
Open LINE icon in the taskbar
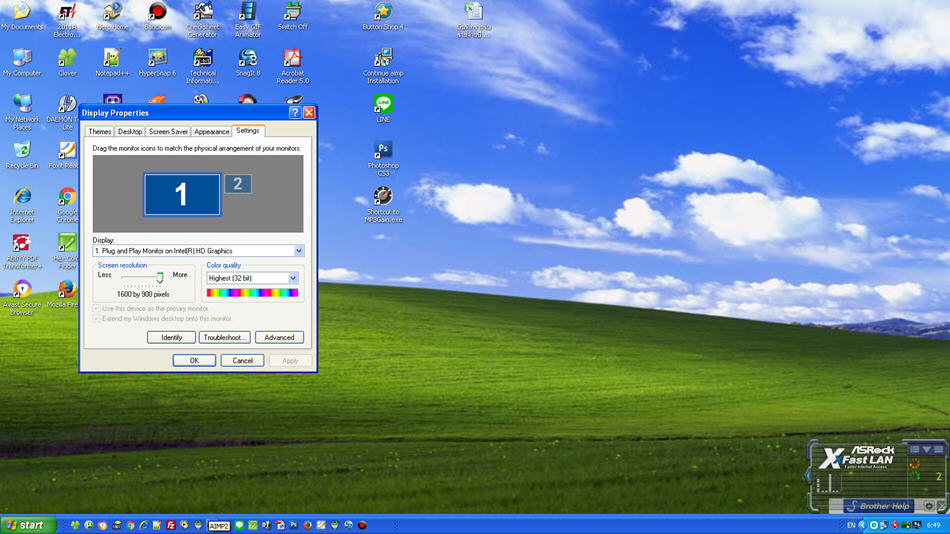239,525
